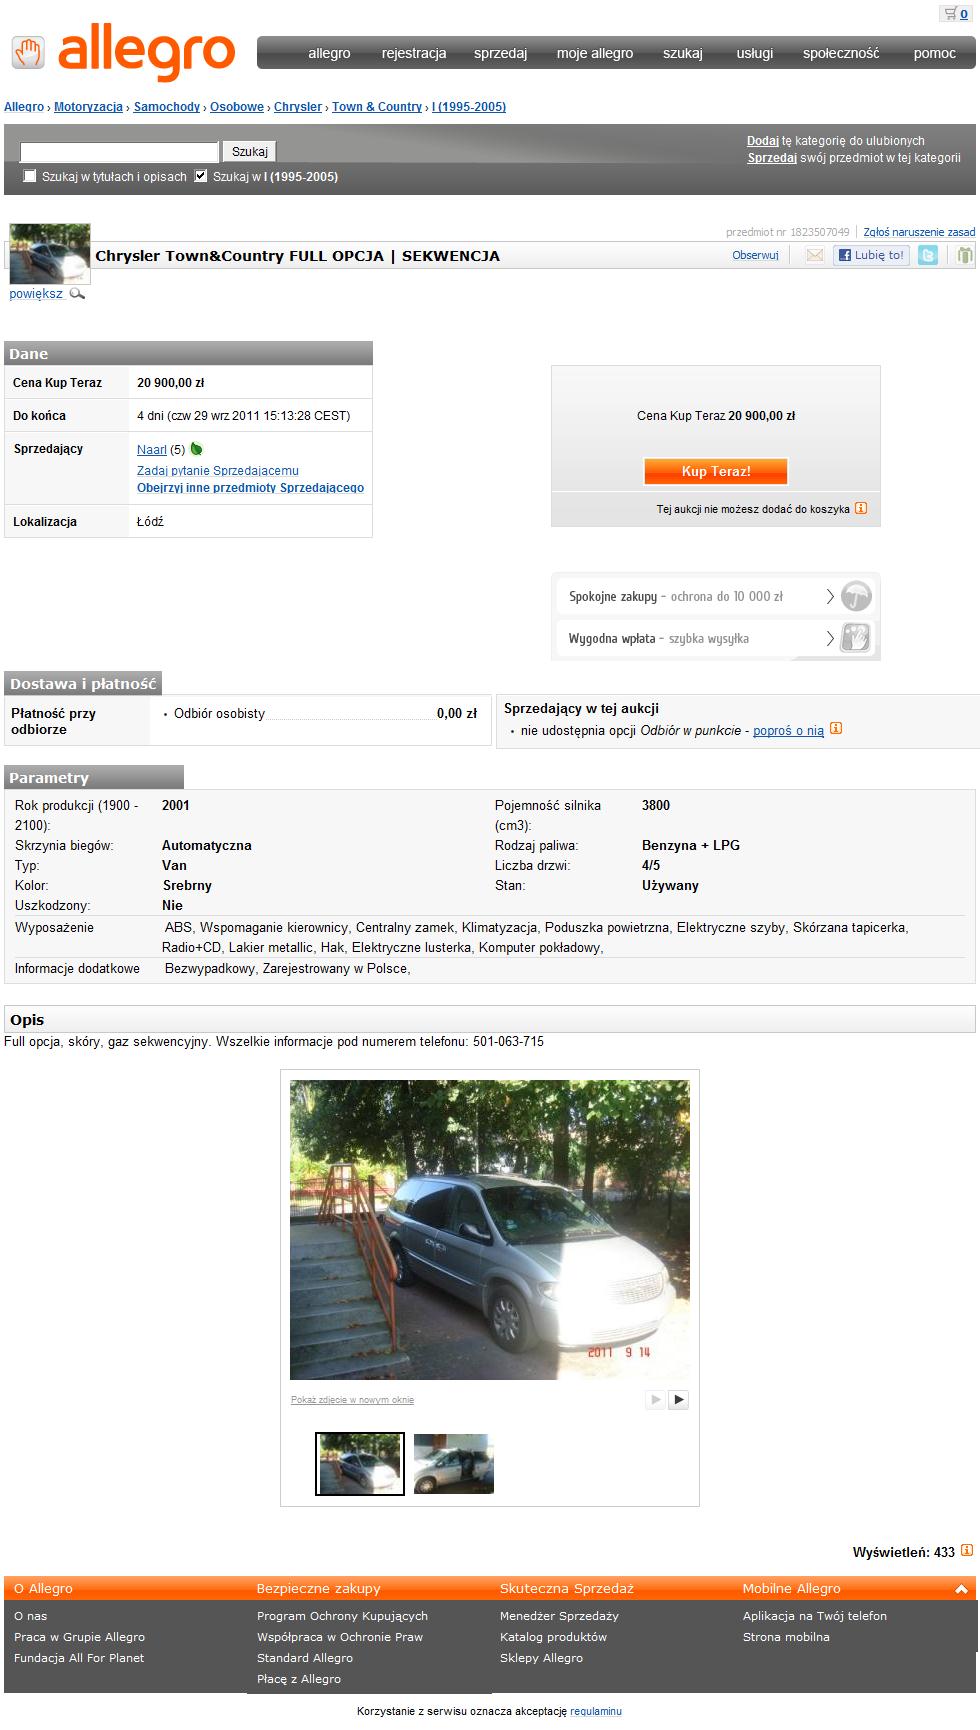Open the shopping cart icon
This screenshot has height=1730, width=980.
pos(948,13)
